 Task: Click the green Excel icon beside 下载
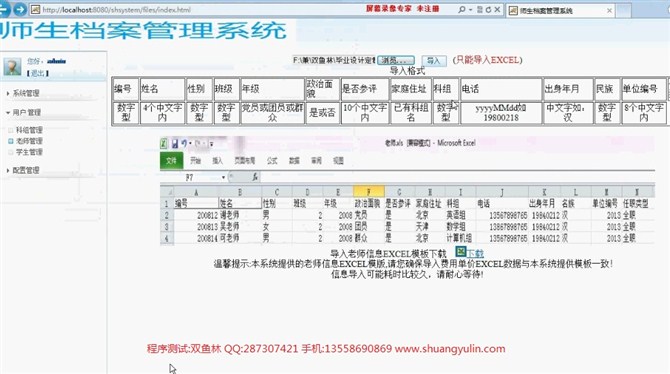460,251
